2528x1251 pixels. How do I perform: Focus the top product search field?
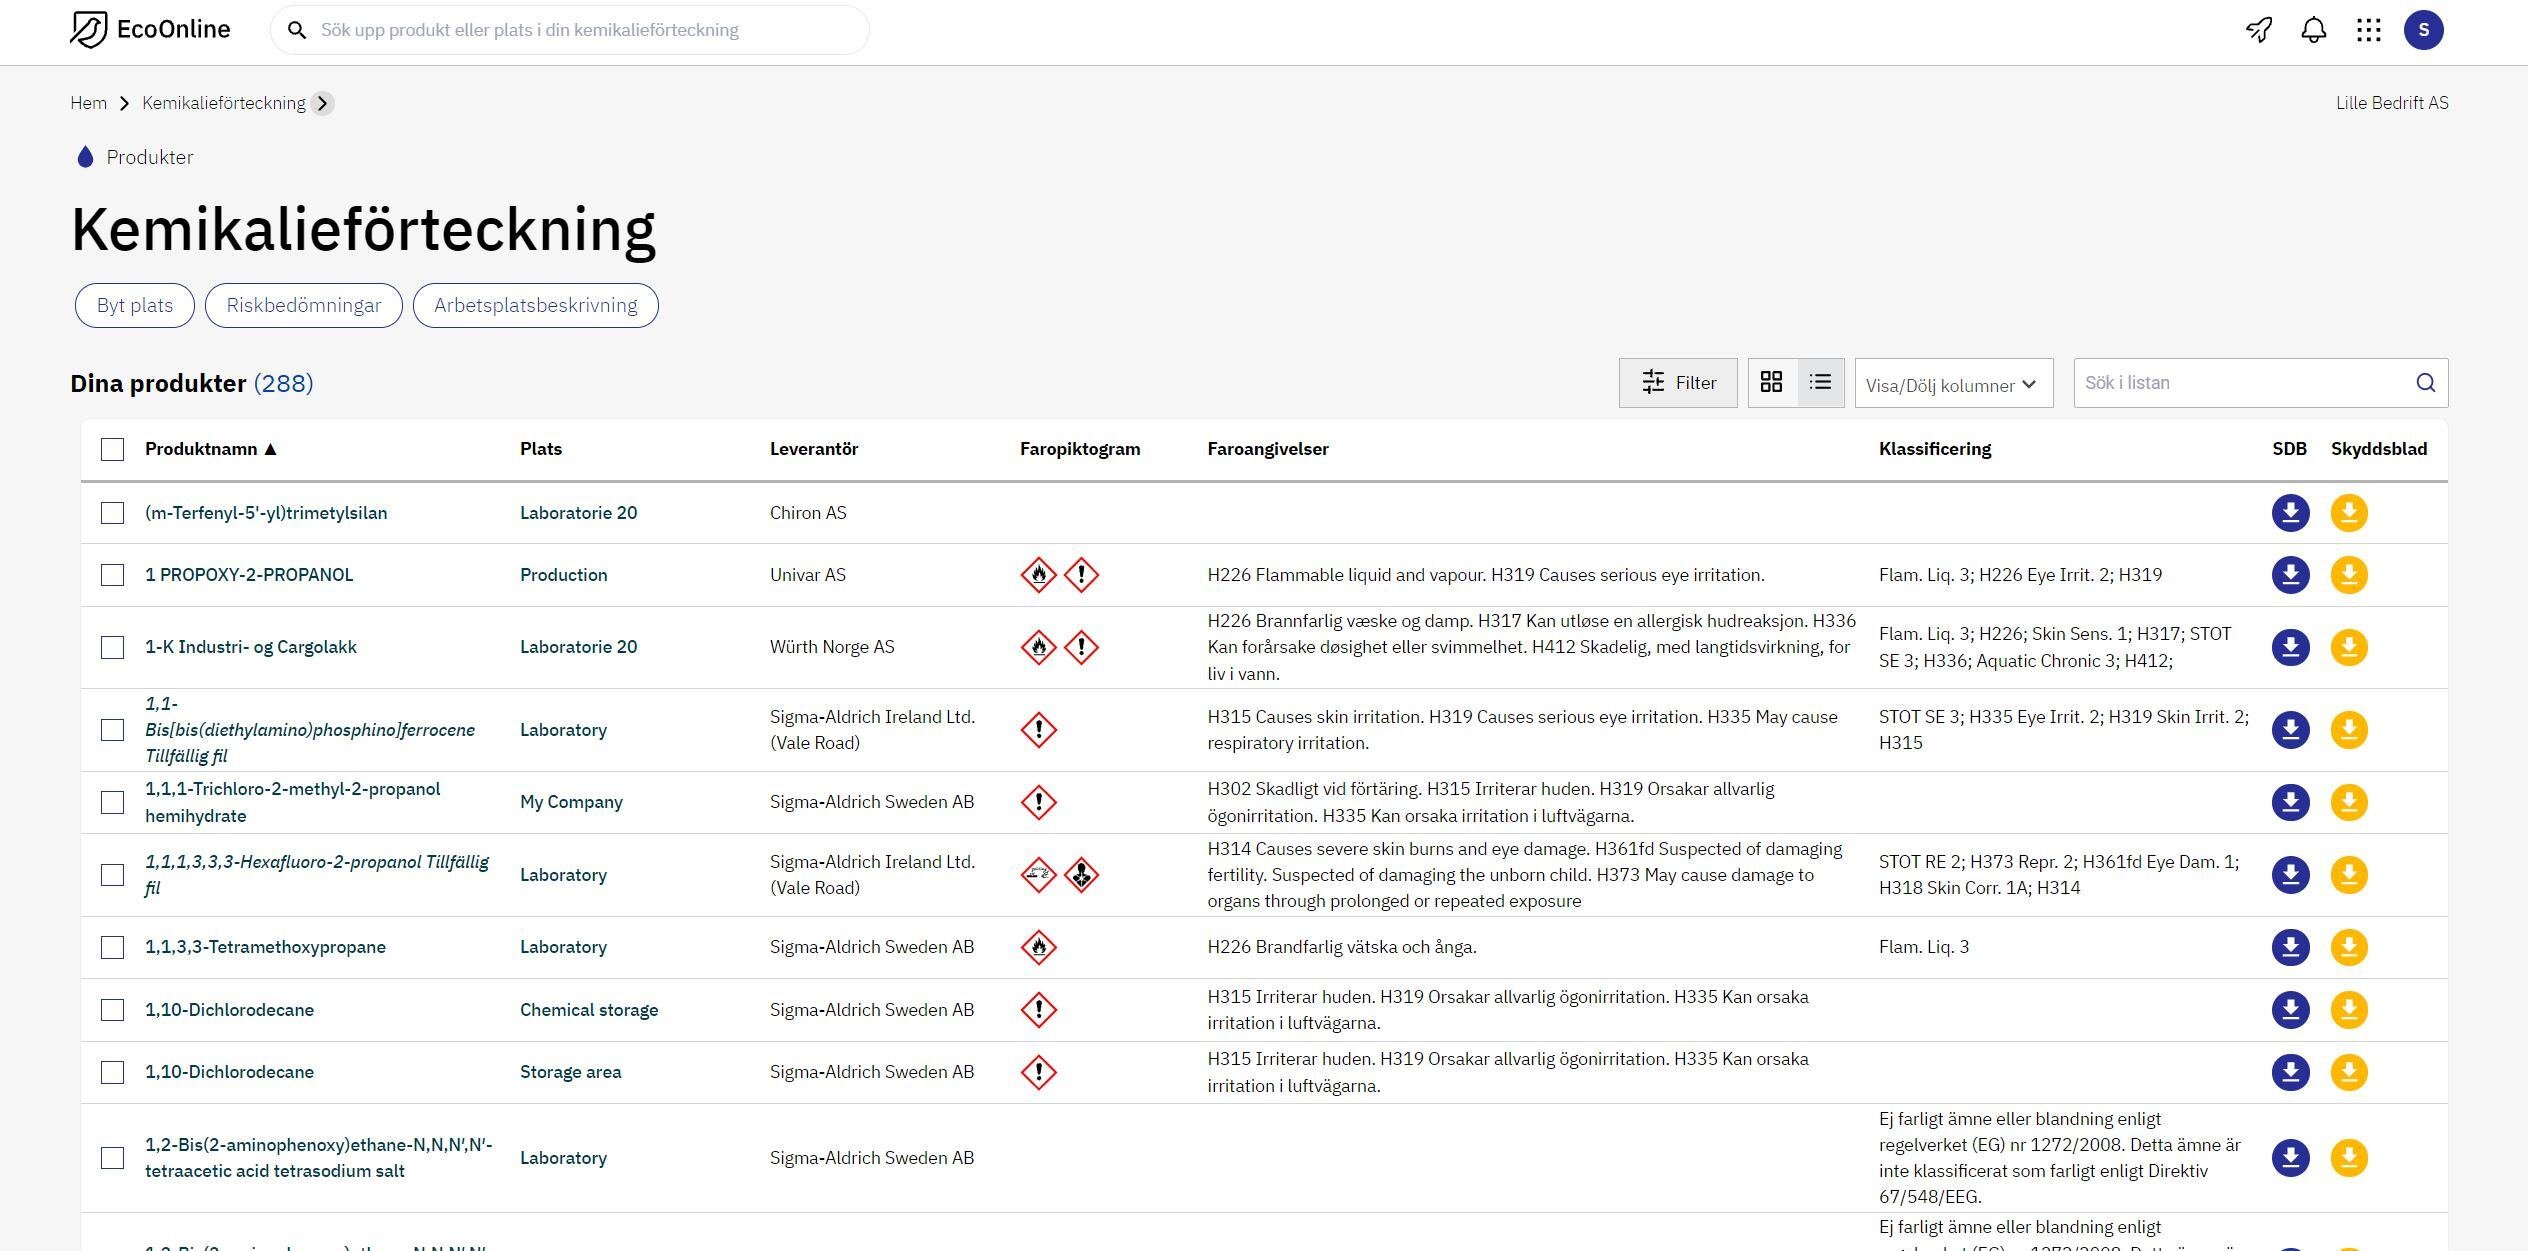570,30
